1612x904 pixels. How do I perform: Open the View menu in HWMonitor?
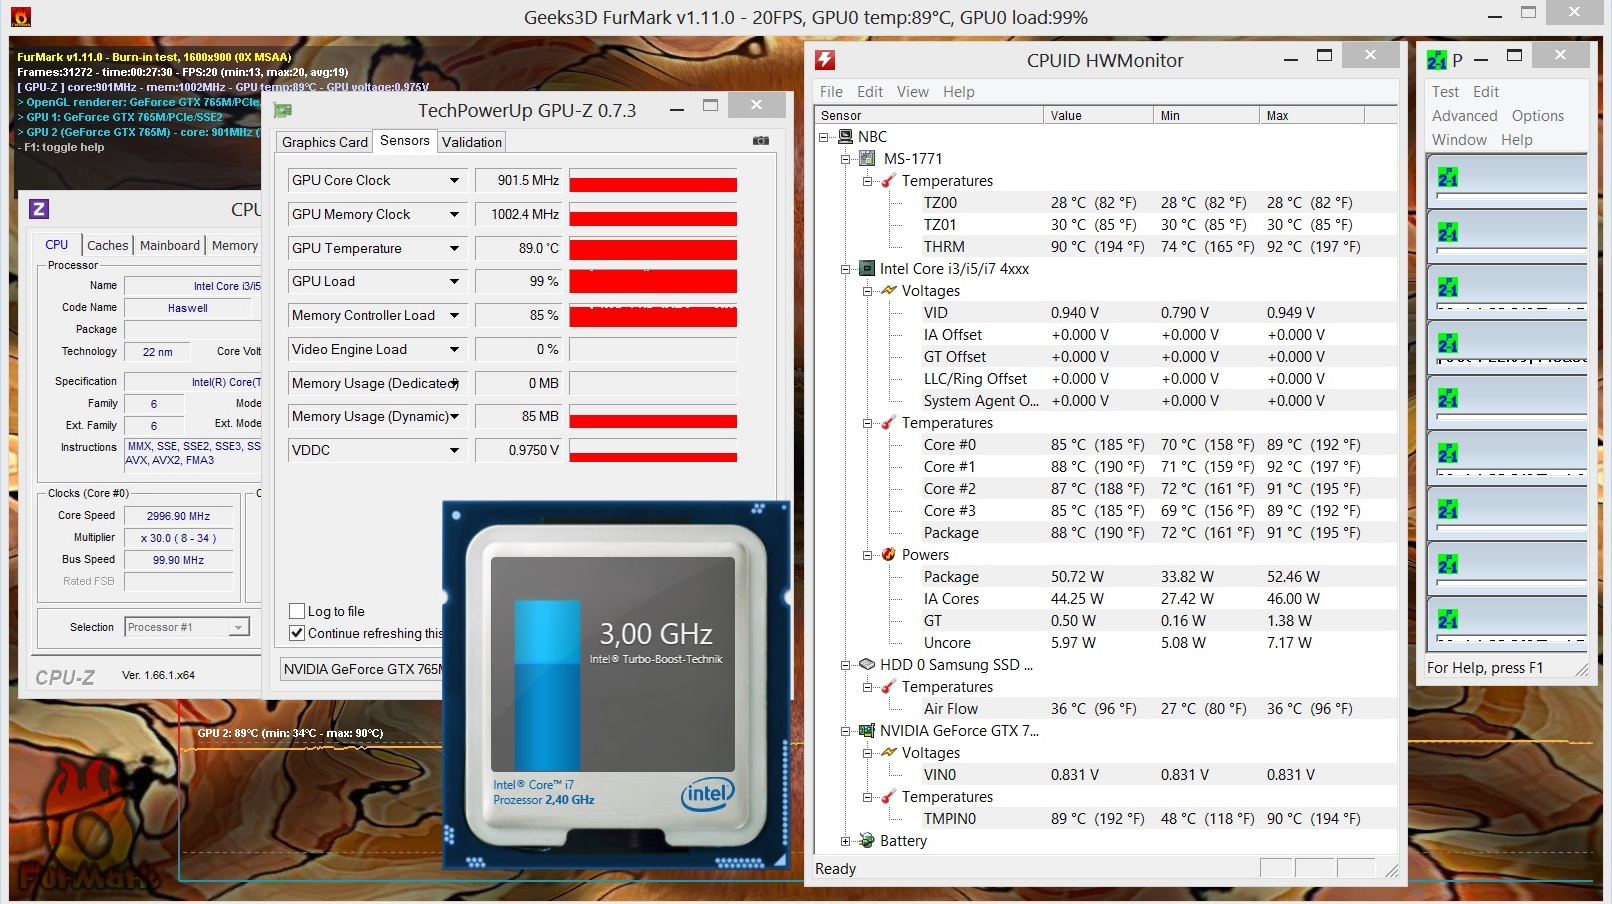click(913, 91)
